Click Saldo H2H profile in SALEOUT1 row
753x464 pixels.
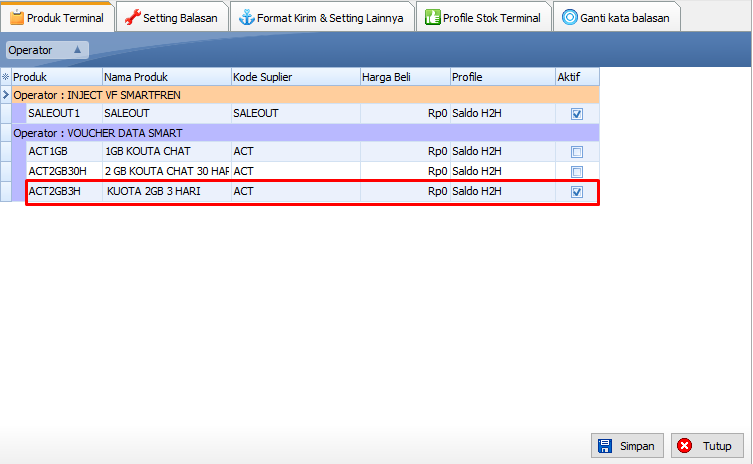click(x=503, y=113)
